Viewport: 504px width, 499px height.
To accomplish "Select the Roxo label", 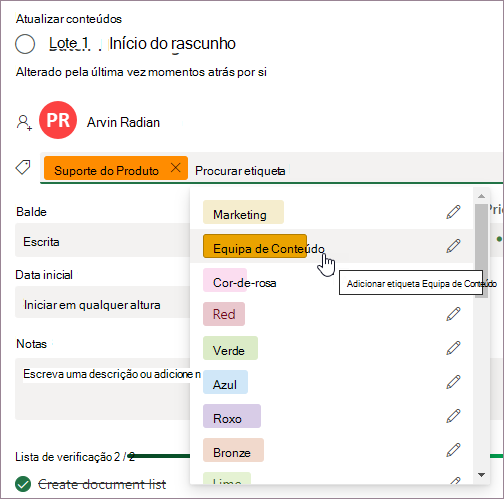I will [232, 416].
